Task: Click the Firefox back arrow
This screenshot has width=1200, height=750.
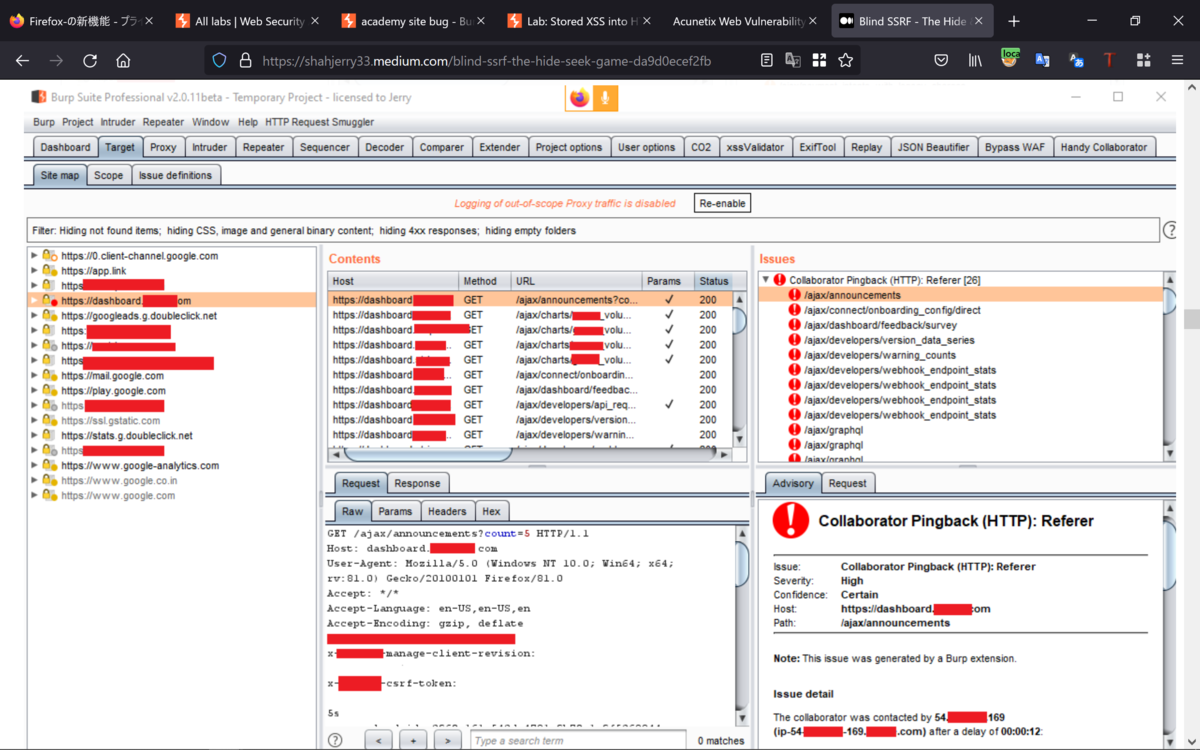Action: coord(23,61)
